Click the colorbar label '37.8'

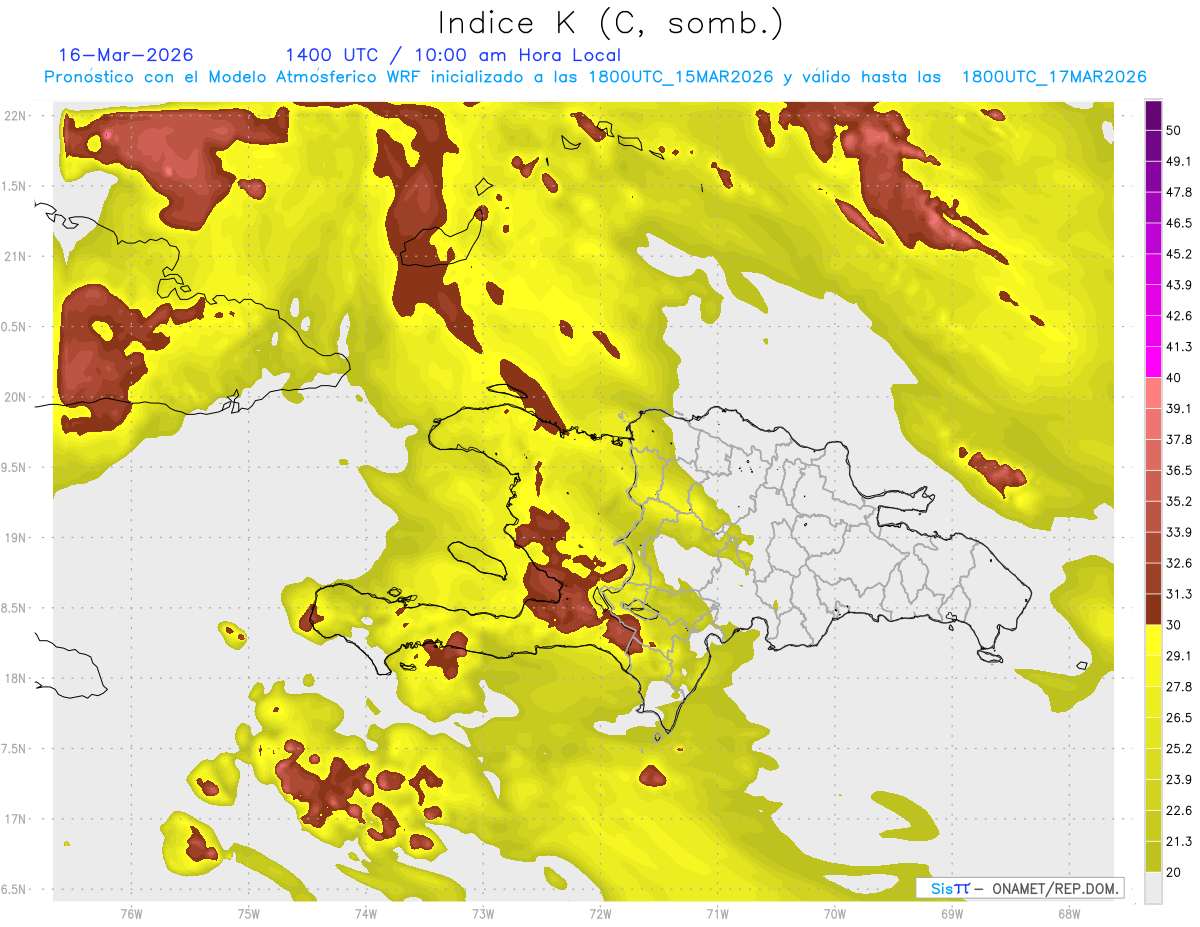coord(1179,439)
